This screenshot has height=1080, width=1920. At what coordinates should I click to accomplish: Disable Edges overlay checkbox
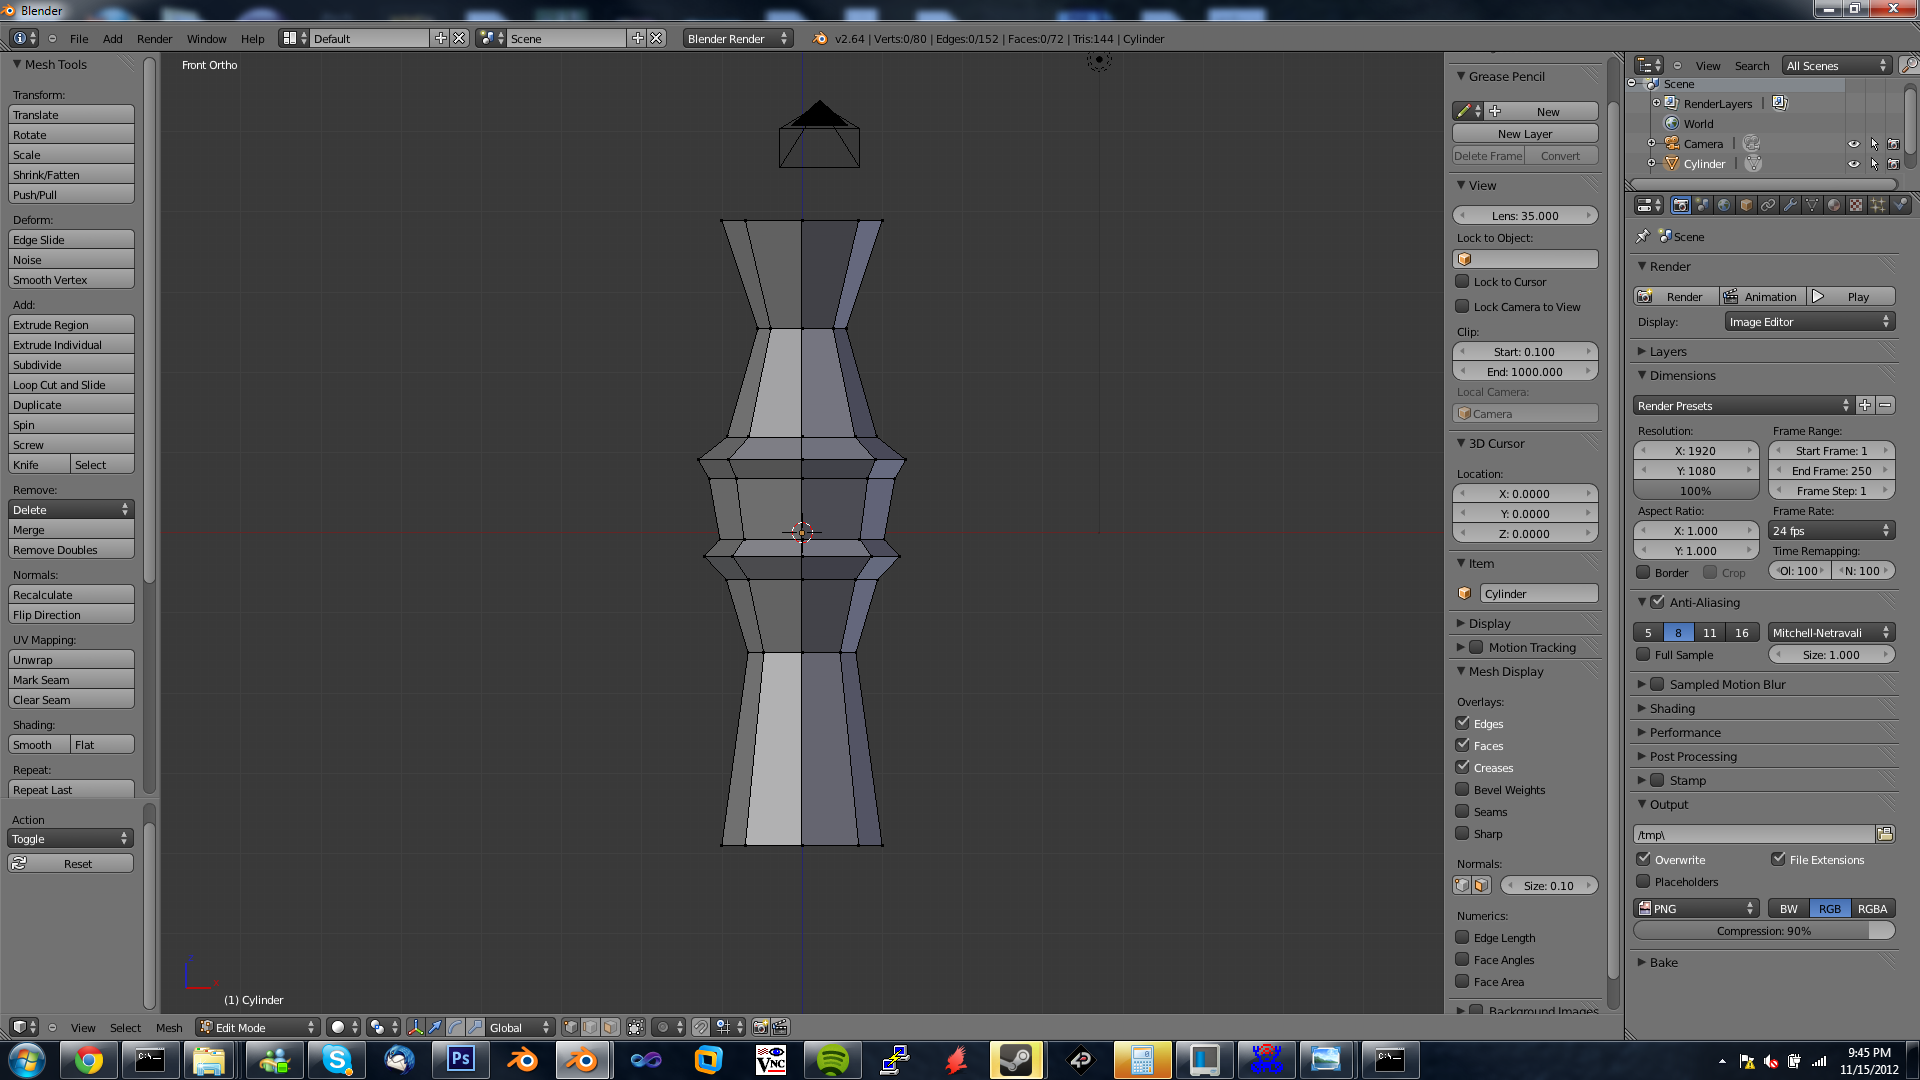pyautogui.click(x=1462, y=723)
